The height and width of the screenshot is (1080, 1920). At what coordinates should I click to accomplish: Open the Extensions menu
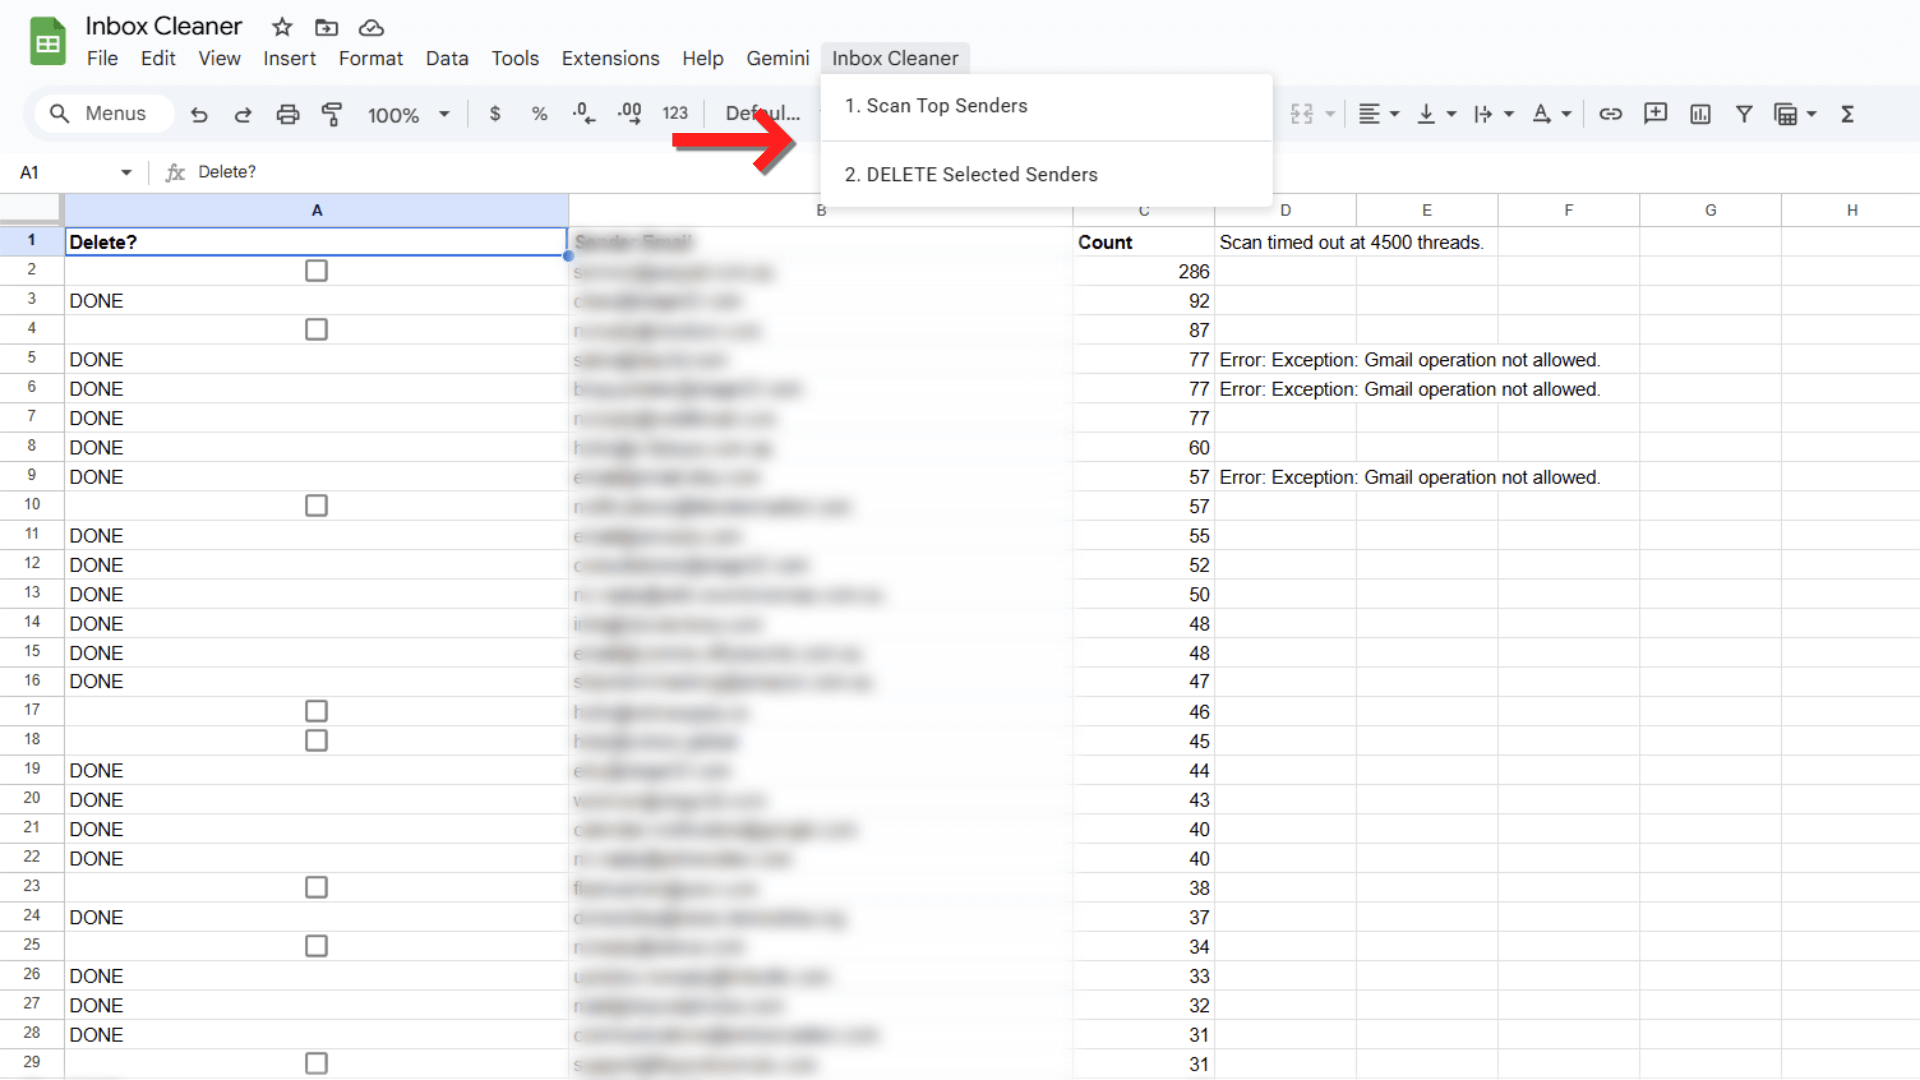pyautogui.click(x=610, y=58)
